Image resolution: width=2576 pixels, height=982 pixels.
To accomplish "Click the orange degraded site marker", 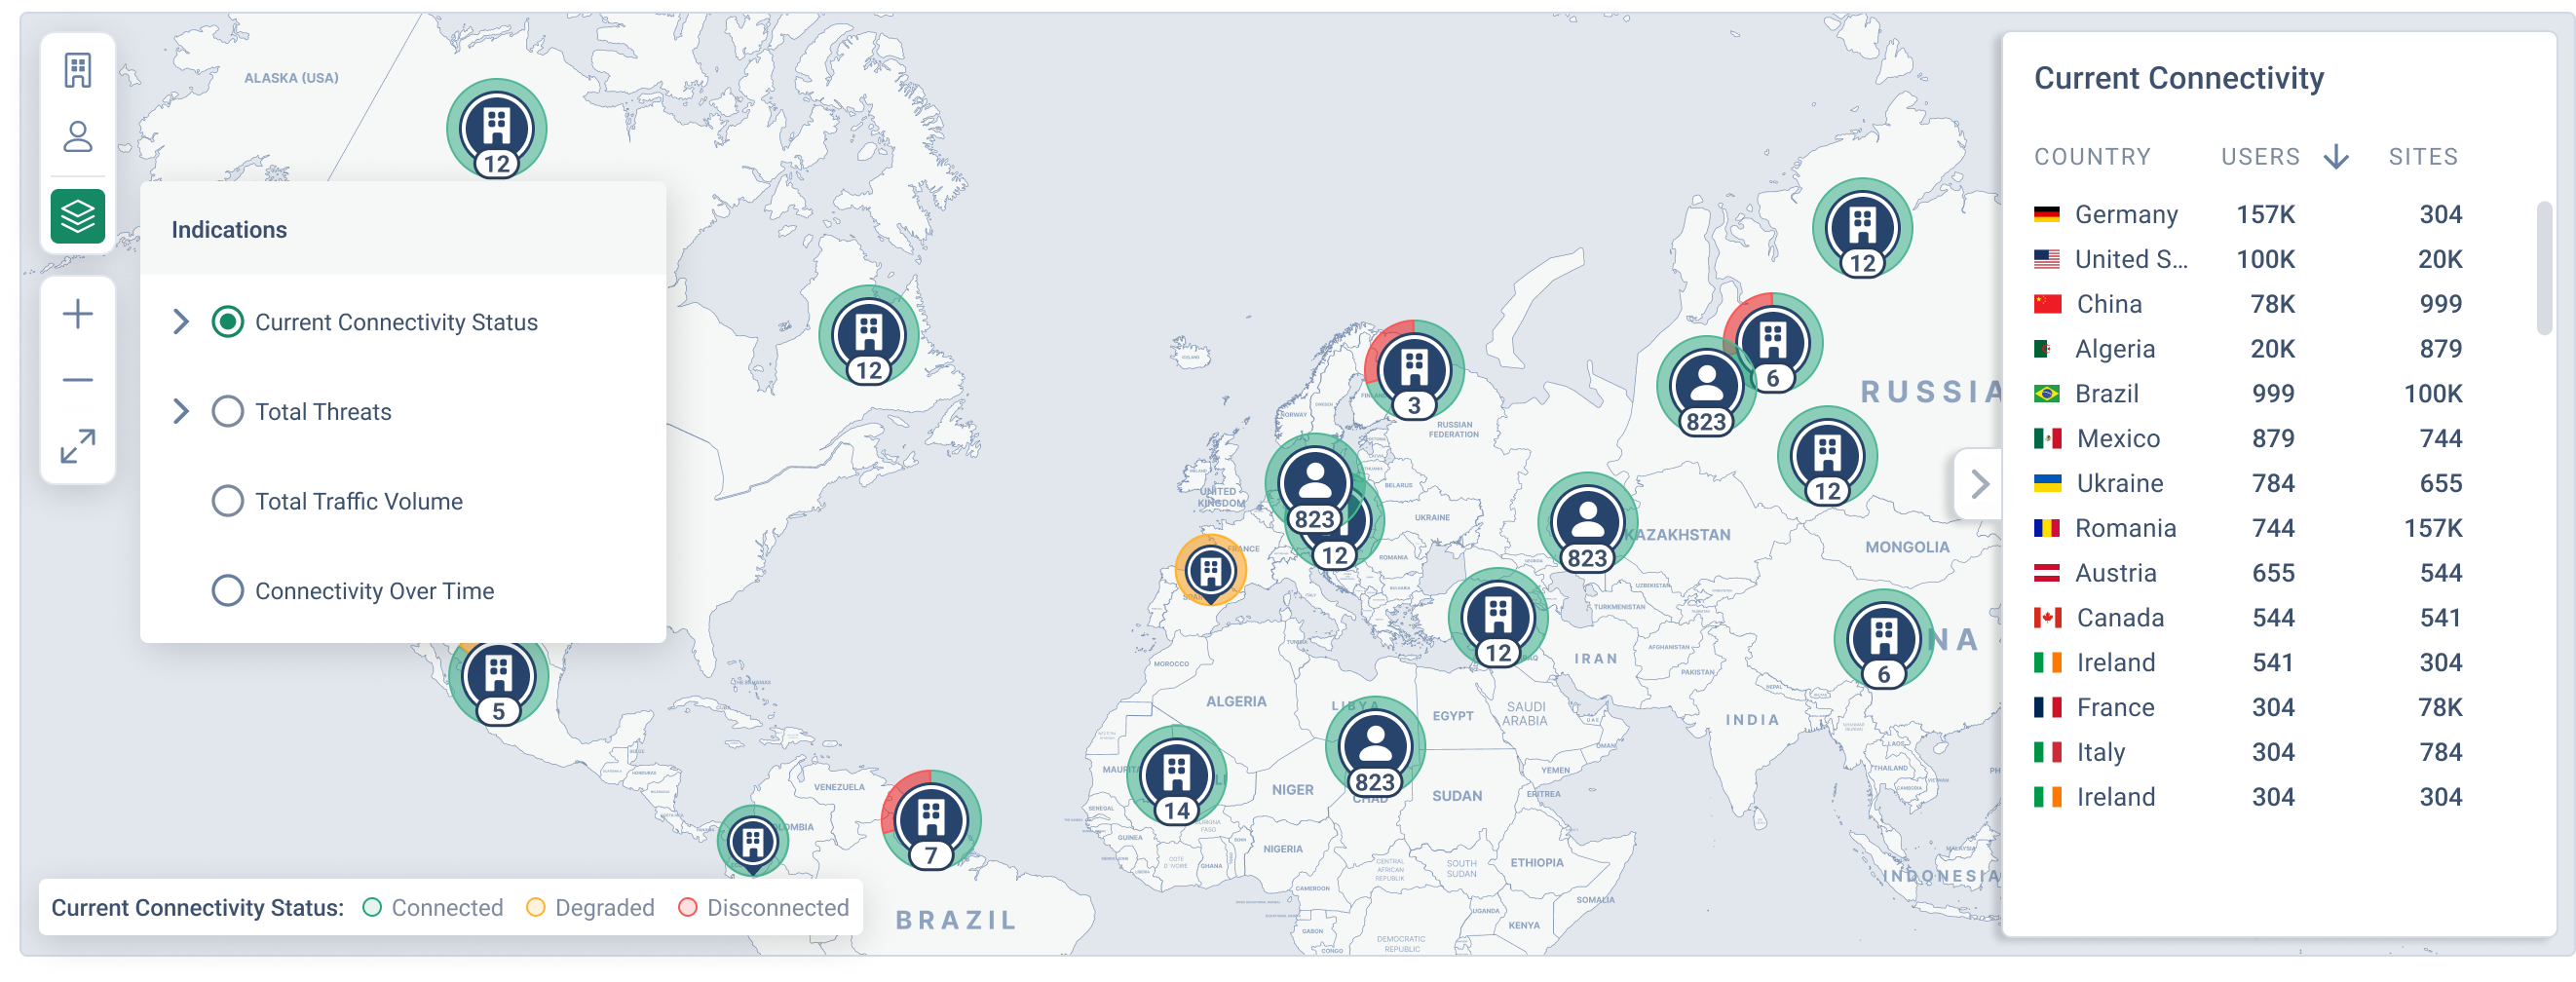I will 1210,570.
